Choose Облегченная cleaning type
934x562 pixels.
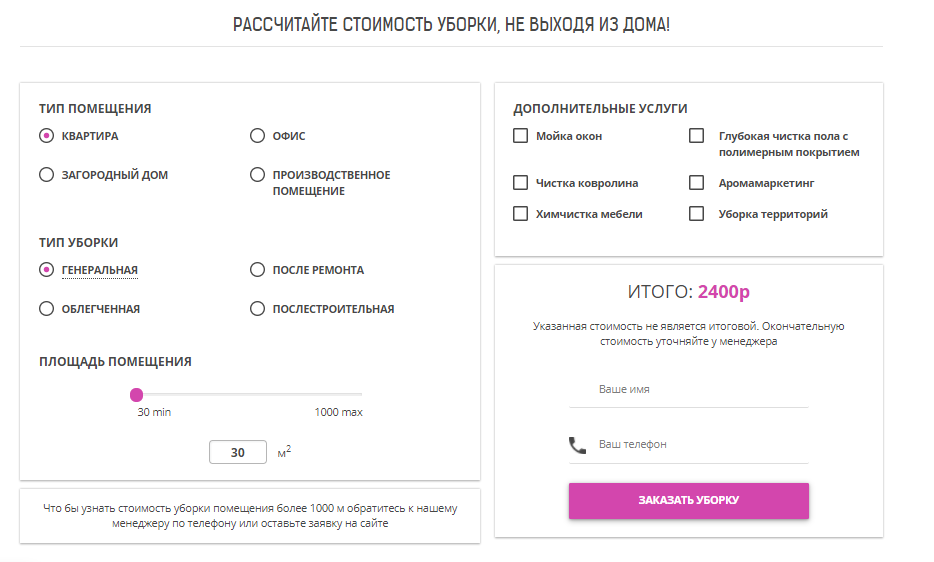pyautogui.click(x=46, y=309)
